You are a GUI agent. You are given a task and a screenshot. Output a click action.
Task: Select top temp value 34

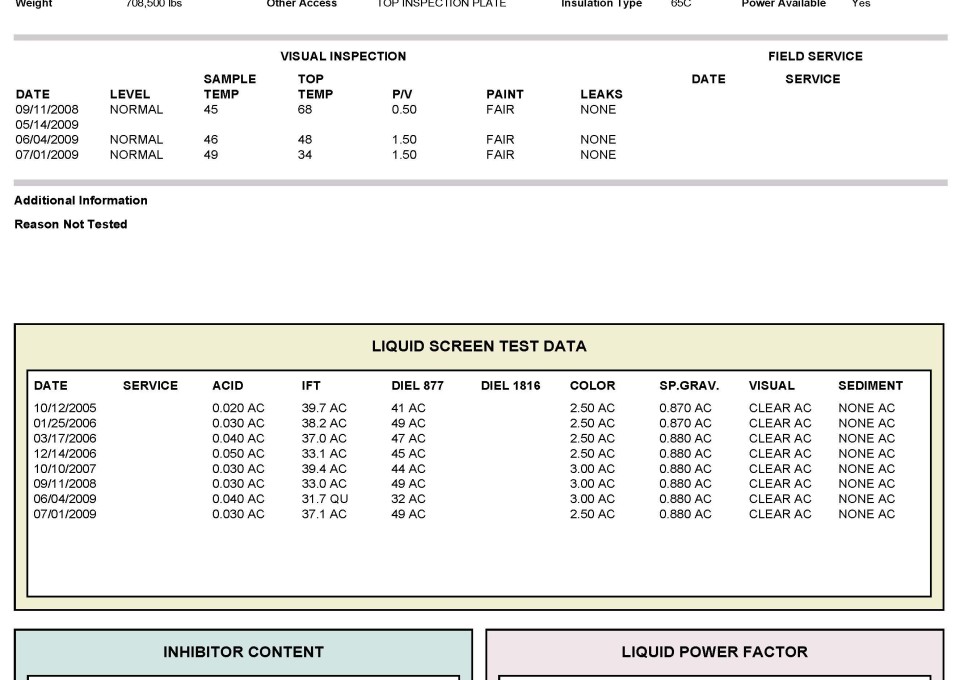305,155
